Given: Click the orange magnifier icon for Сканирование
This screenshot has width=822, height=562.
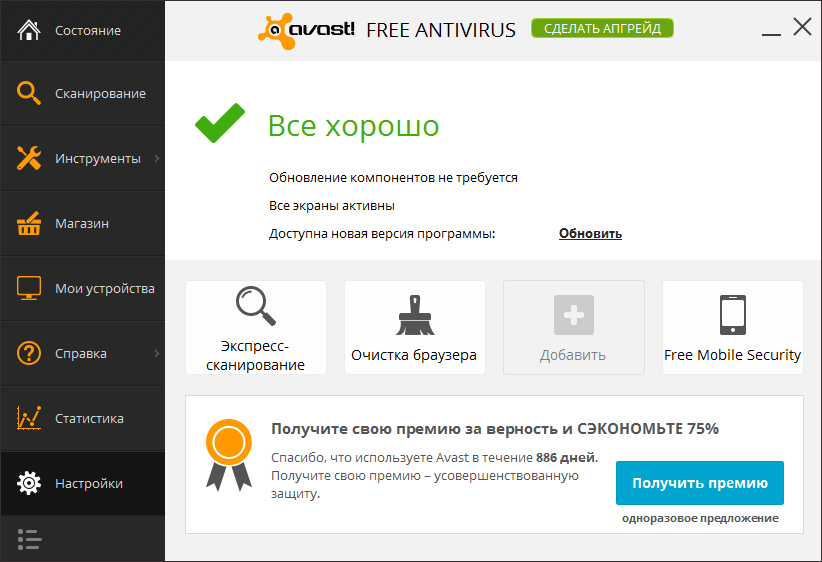Looking at the screenshot, I should point(28,93).
